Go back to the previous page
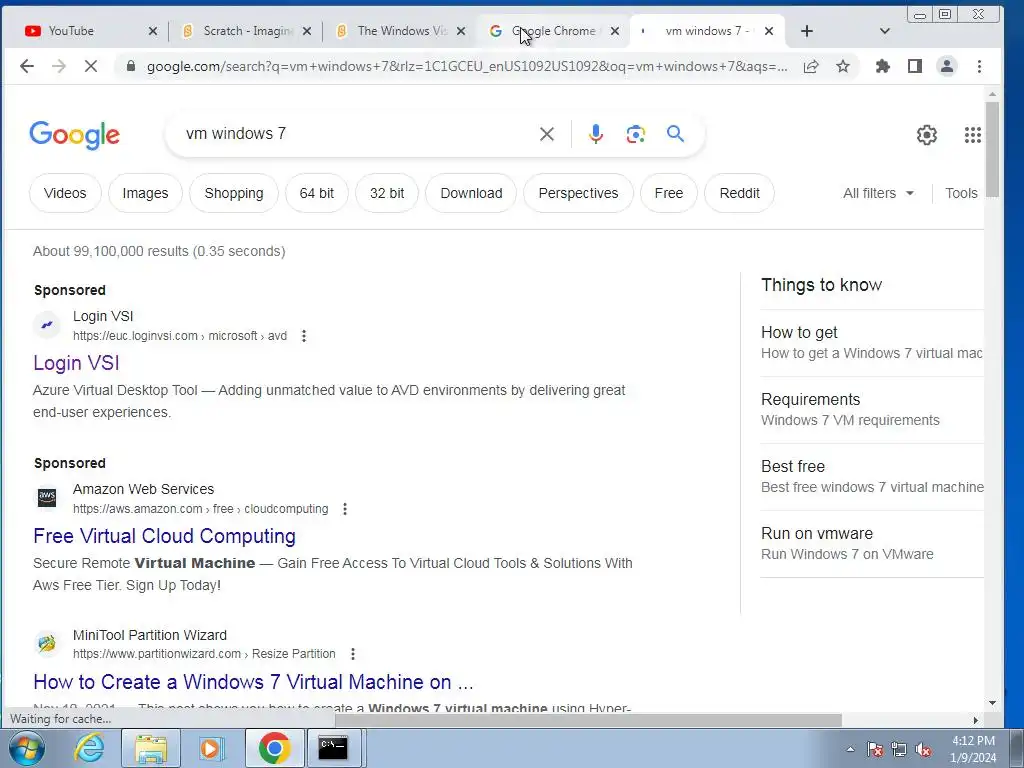1024x768 pixels. point(27,66)
